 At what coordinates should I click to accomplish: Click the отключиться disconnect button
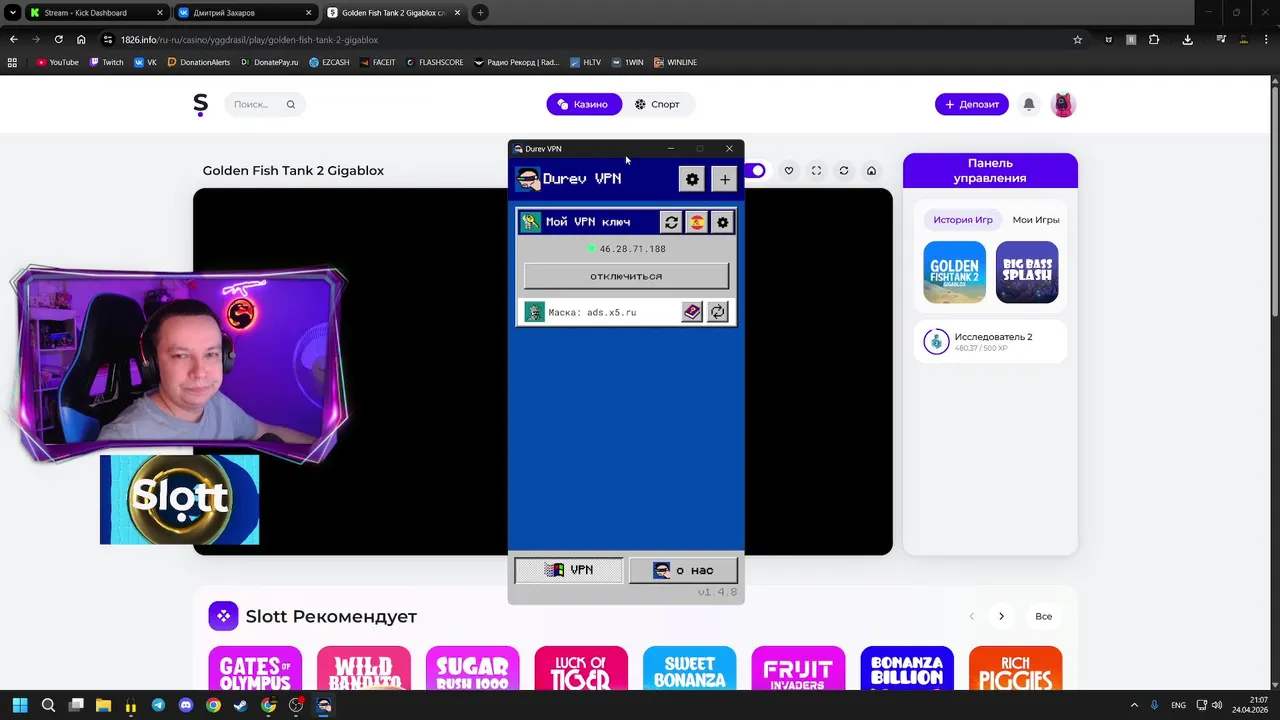626,276
